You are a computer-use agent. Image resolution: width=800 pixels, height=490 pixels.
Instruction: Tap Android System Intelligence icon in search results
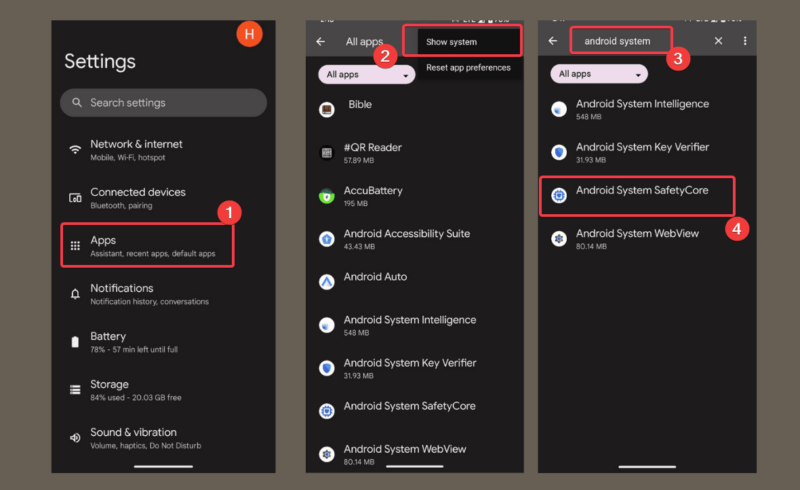click(559, 109)
